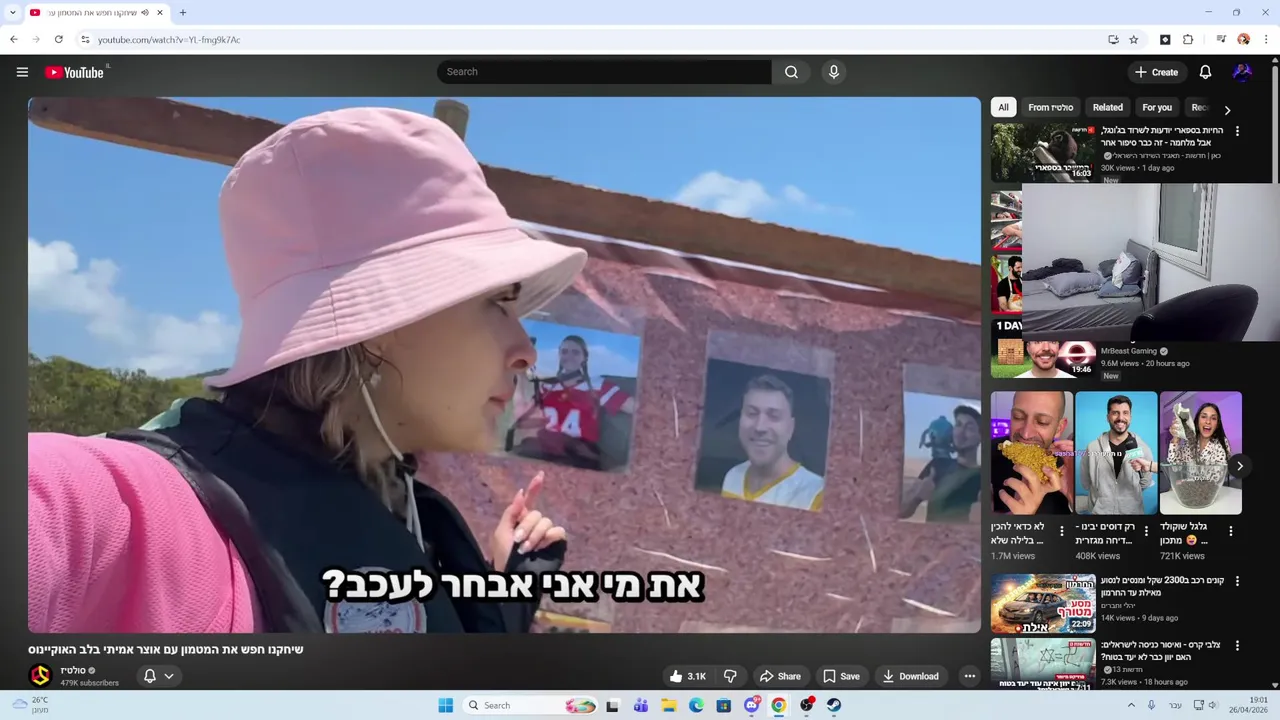This screenshot has height=720, width=1280.
Task: Install app icon in the address bar
Action: coord(1113,40)
